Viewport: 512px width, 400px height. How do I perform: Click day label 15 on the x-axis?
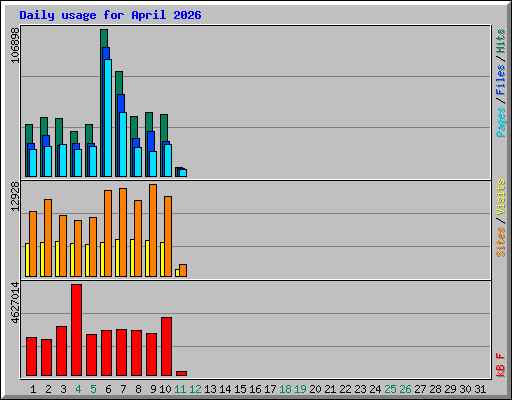tap(240, 389)
